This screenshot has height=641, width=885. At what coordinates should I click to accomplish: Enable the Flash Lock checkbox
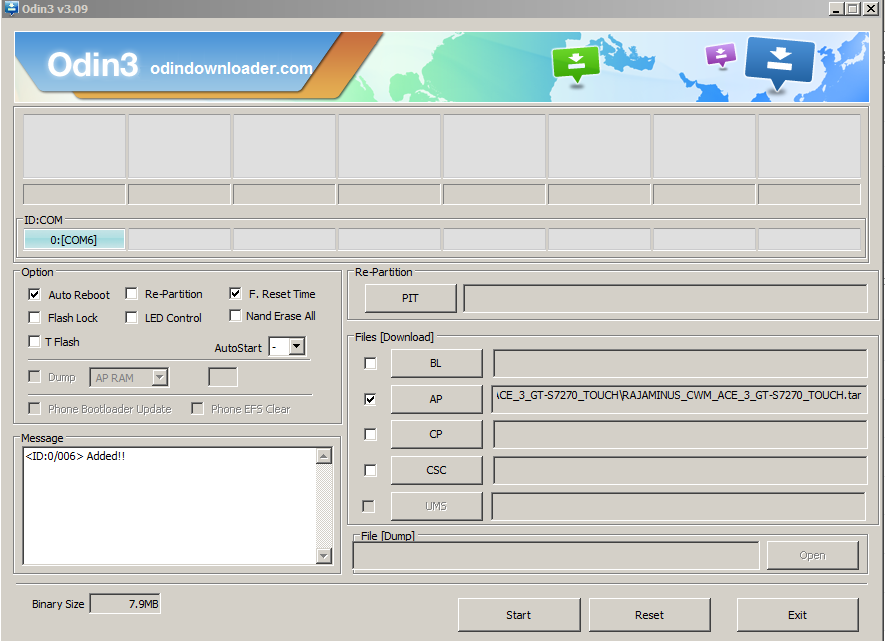pyautogui.click(x=34, y=318)
